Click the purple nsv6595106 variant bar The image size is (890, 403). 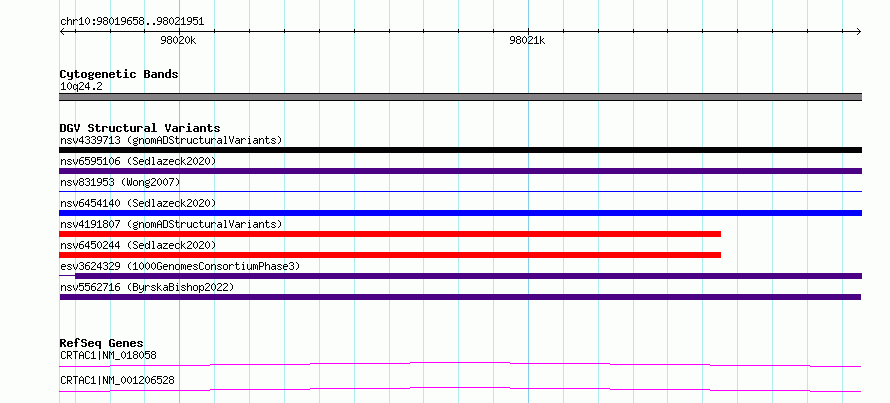click(x=460, y=171)
